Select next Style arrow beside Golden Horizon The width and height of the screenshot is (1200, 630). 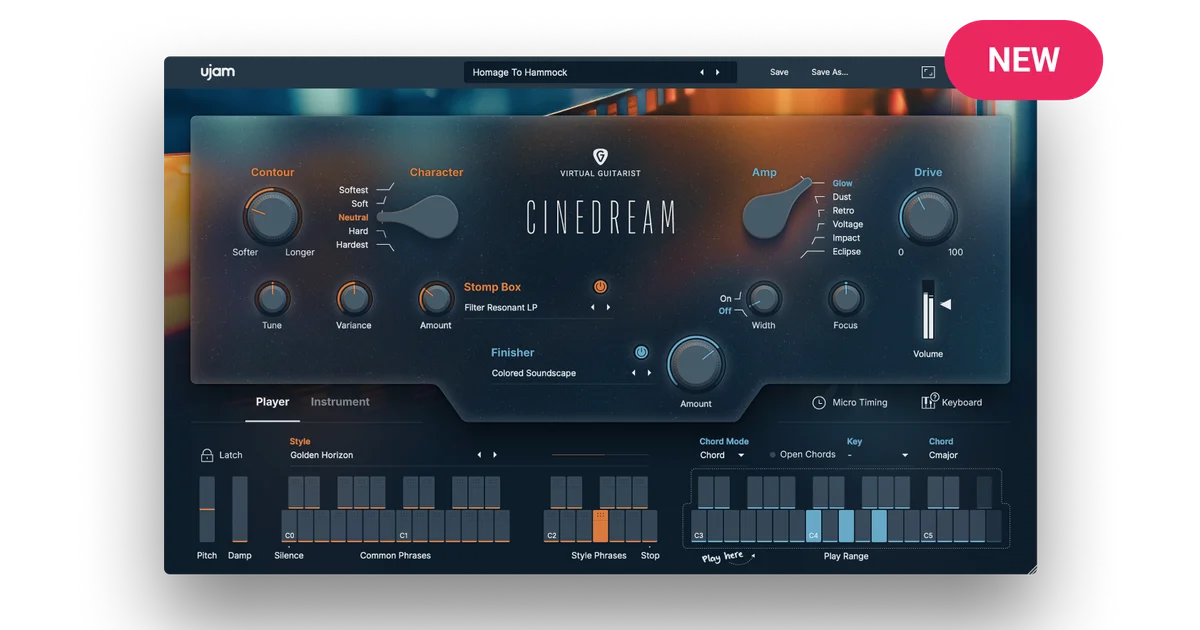(x=494, y=455)
